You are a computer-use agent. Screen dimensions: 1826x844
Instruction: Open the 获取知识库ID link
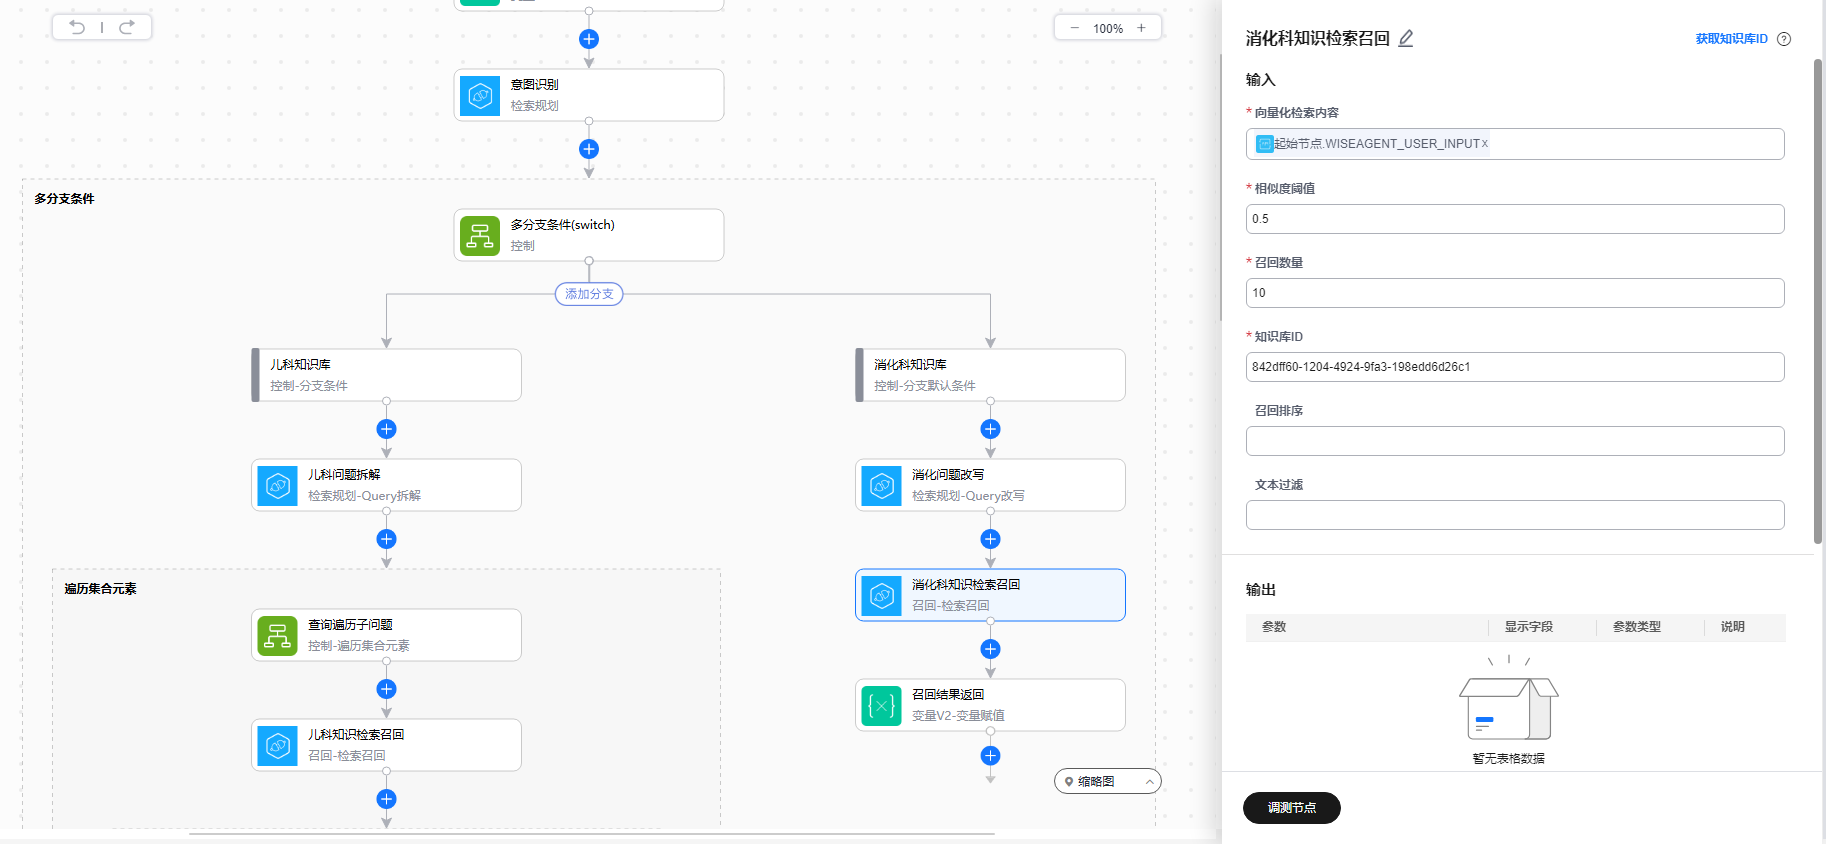(1731, 39)
